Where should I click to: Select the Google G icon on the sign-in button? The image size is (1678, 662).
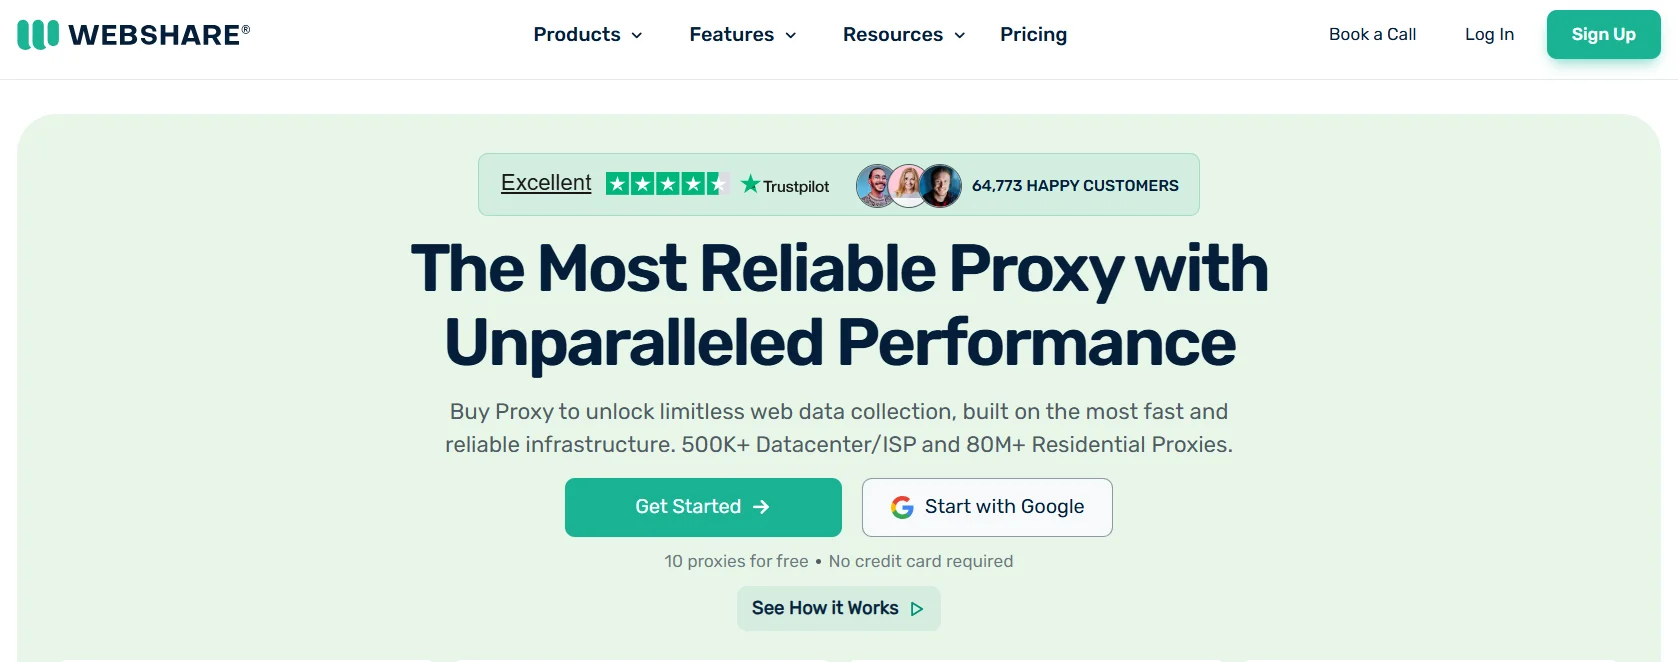pos(902,507)
